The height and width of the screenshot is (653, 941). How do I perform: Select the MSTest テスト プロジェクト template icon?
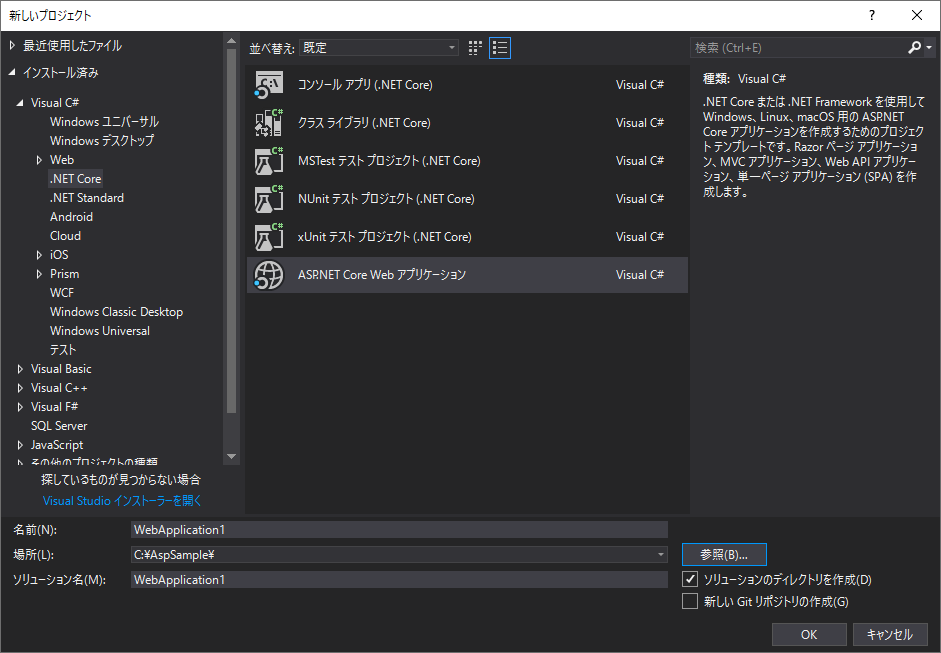coord(269,160)
